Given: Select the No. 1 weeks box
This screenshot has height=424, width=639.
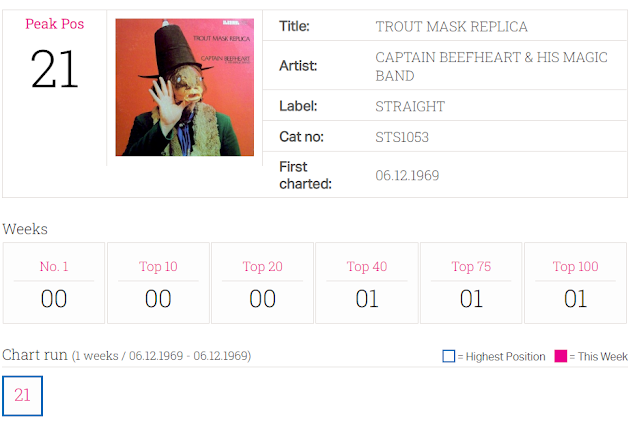Looking at the screenshot, I should tap(54, 283).
